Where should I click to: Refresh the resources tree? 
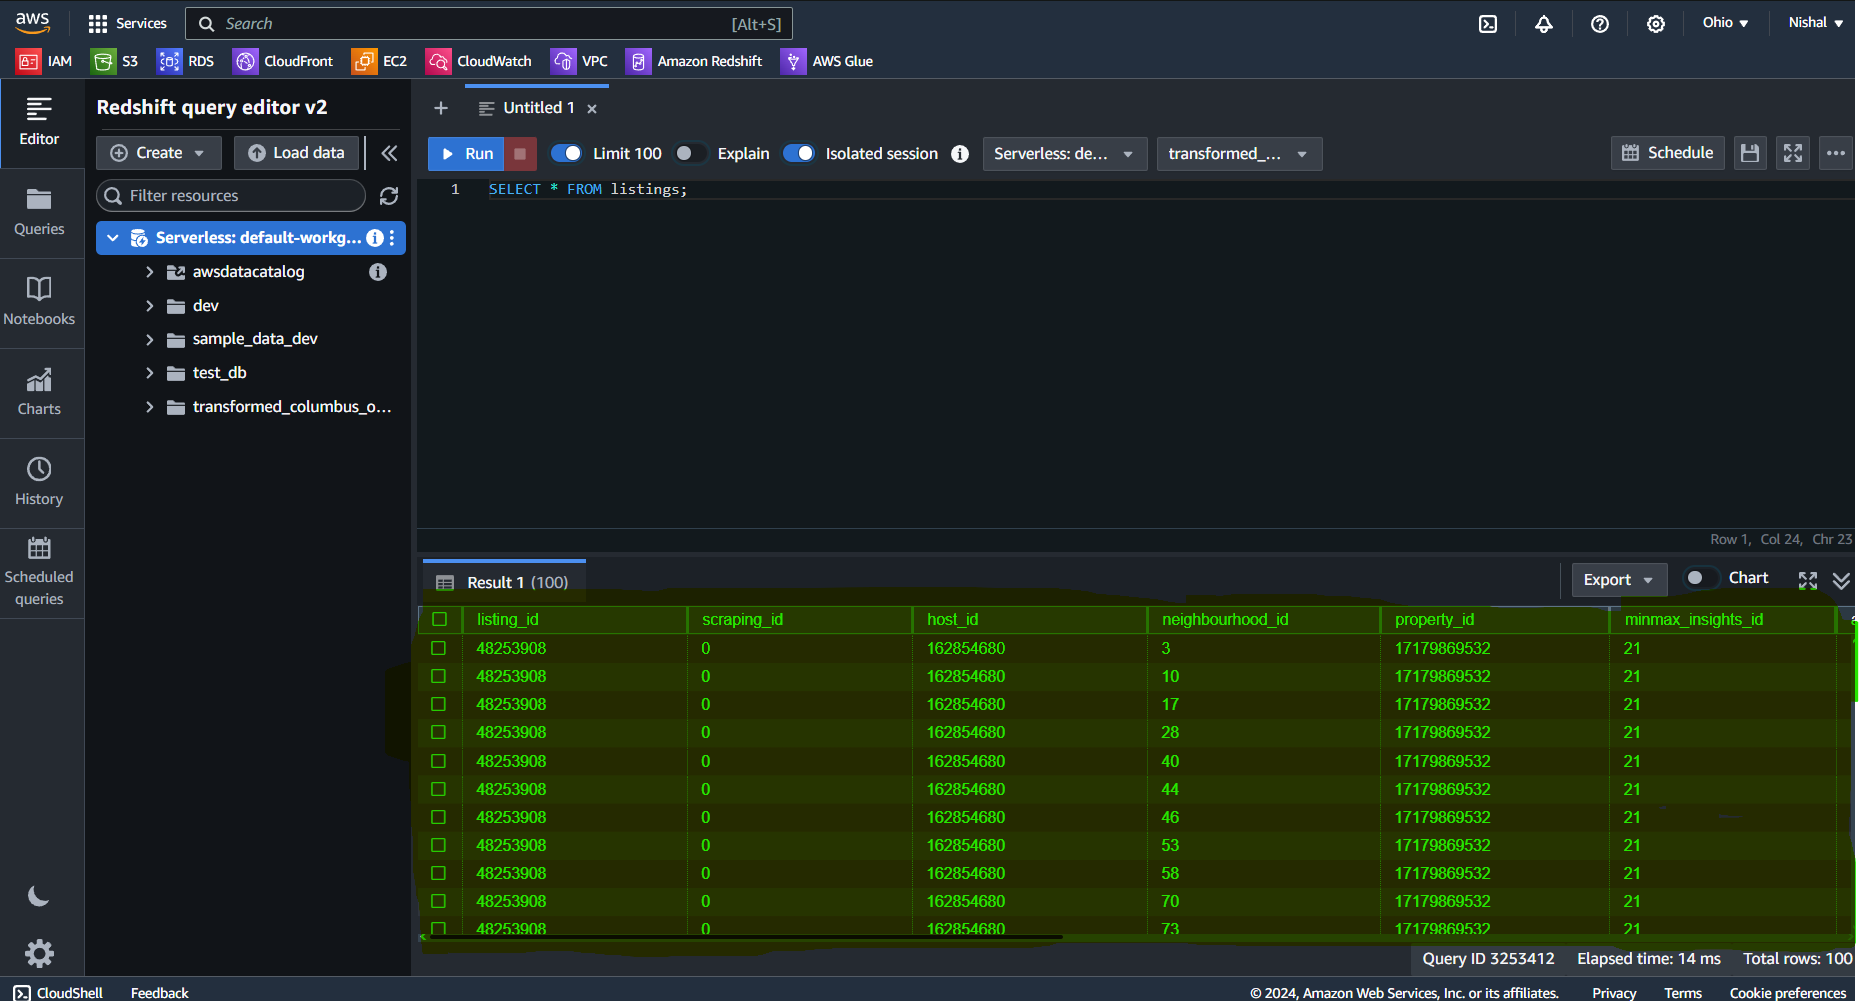tap(389, 196)
